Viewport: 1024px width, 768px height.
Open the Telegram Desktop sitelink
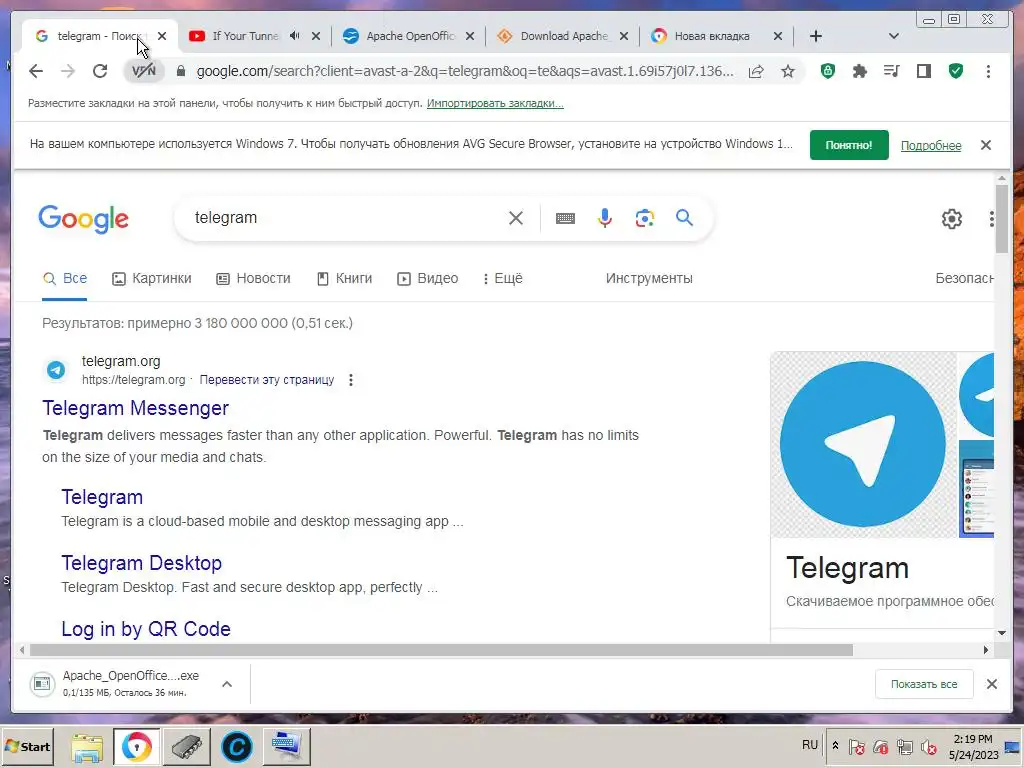click(x=142, y=563)
